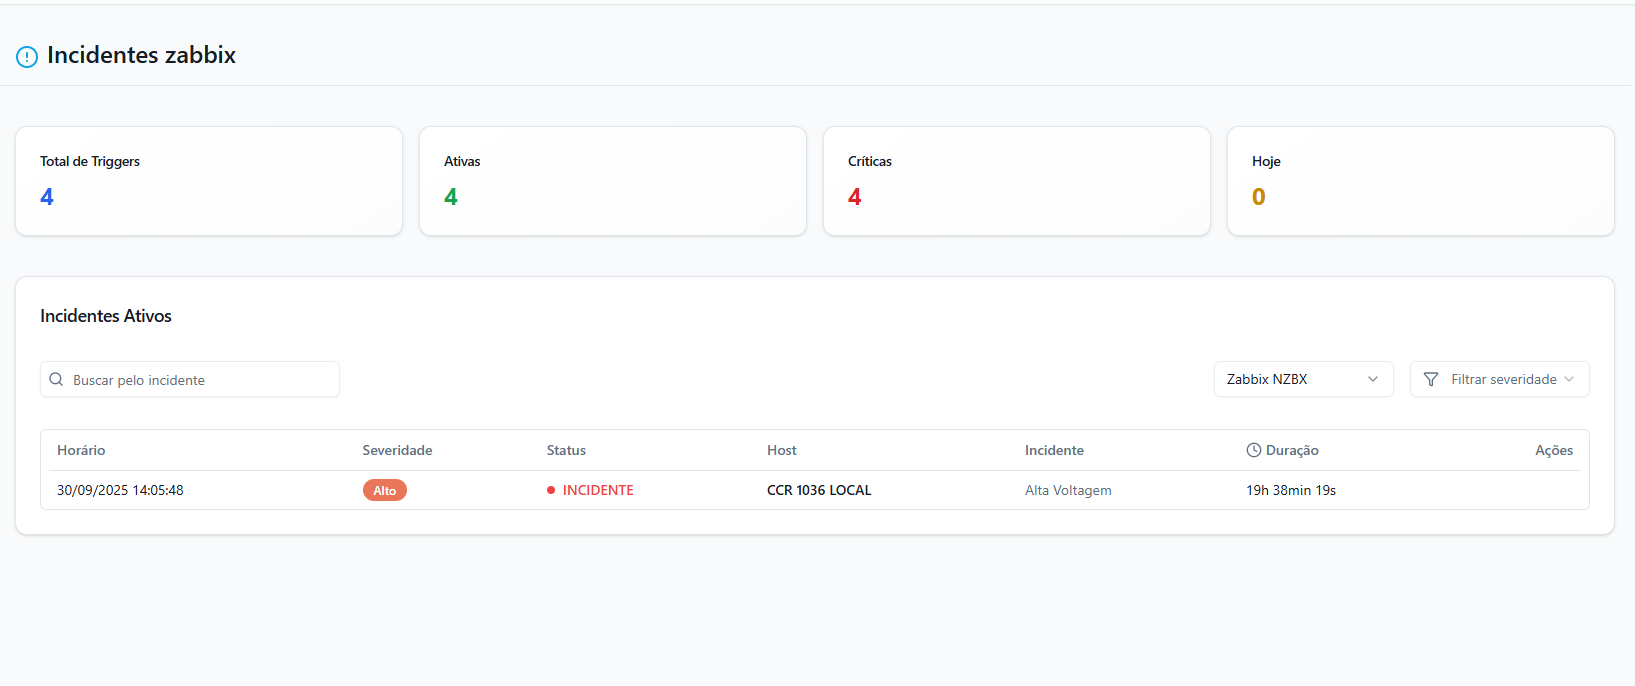Open the host CCR 1036 LOCAL
This screenshot has height=686, width=1635.
[x=819, y=490]
